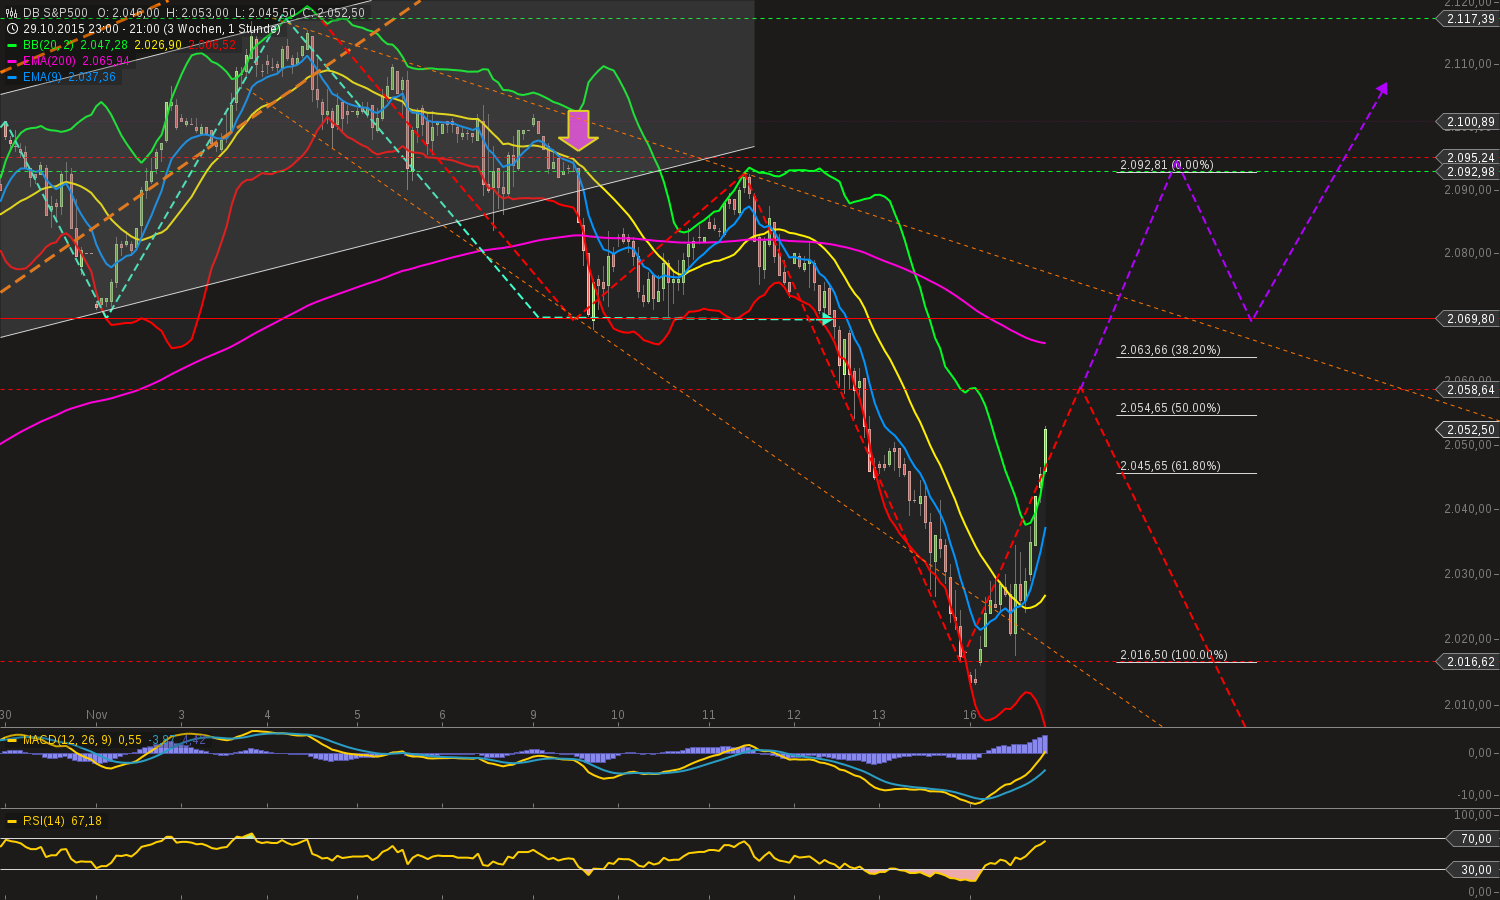This screenshot has height=900, width=1500.
Task: Click the clock icon beside the date range
Action: (12, 29)
